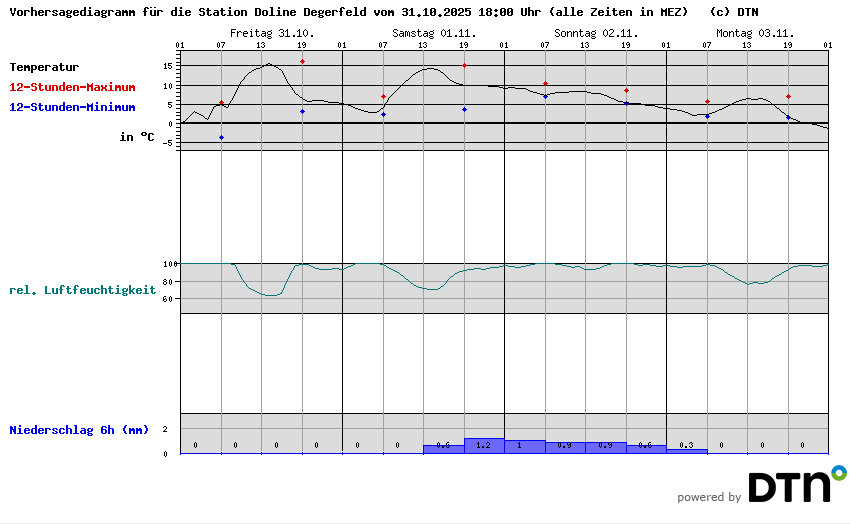Click the Niederschlag 6h (mm) label
This screenshot has height=524, width=850.
[x=79, y=430]
